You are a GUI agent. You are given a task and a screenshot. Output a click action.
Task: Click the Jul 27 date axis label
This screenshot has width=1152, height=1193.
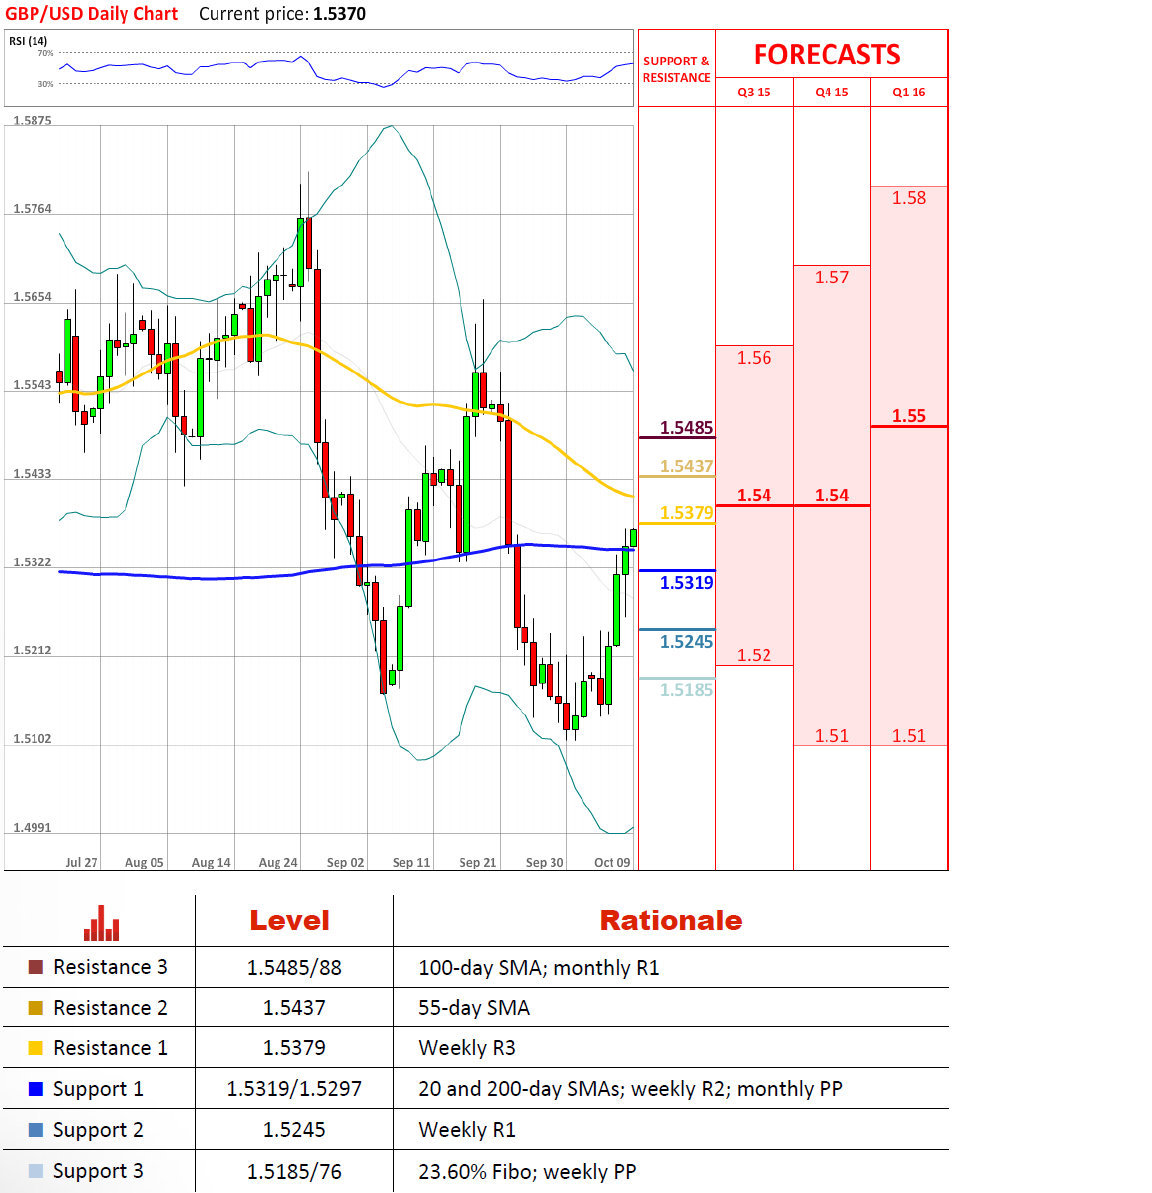click(81, 863)
